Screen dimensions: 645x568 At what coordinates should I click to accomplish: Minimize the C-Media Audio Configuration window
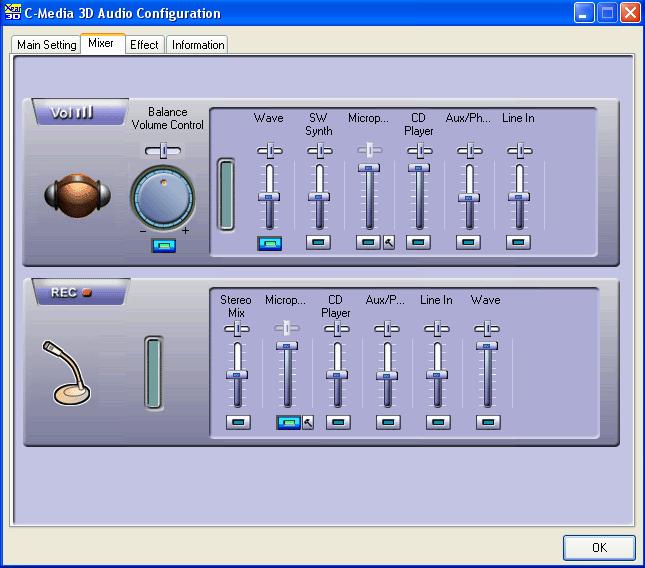tap(584, 13)
